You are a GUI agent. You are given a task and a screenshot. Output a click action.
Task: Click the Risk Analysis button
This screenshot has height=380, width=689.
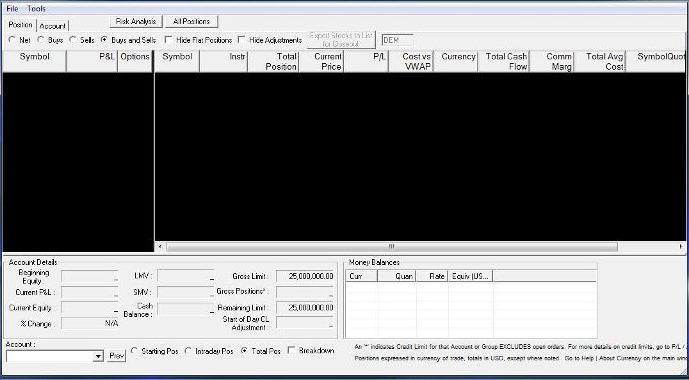point(136,21)
